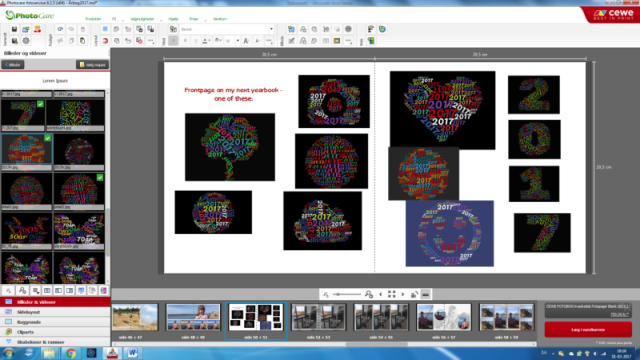Click the globe icon in the toolbar

382,29
